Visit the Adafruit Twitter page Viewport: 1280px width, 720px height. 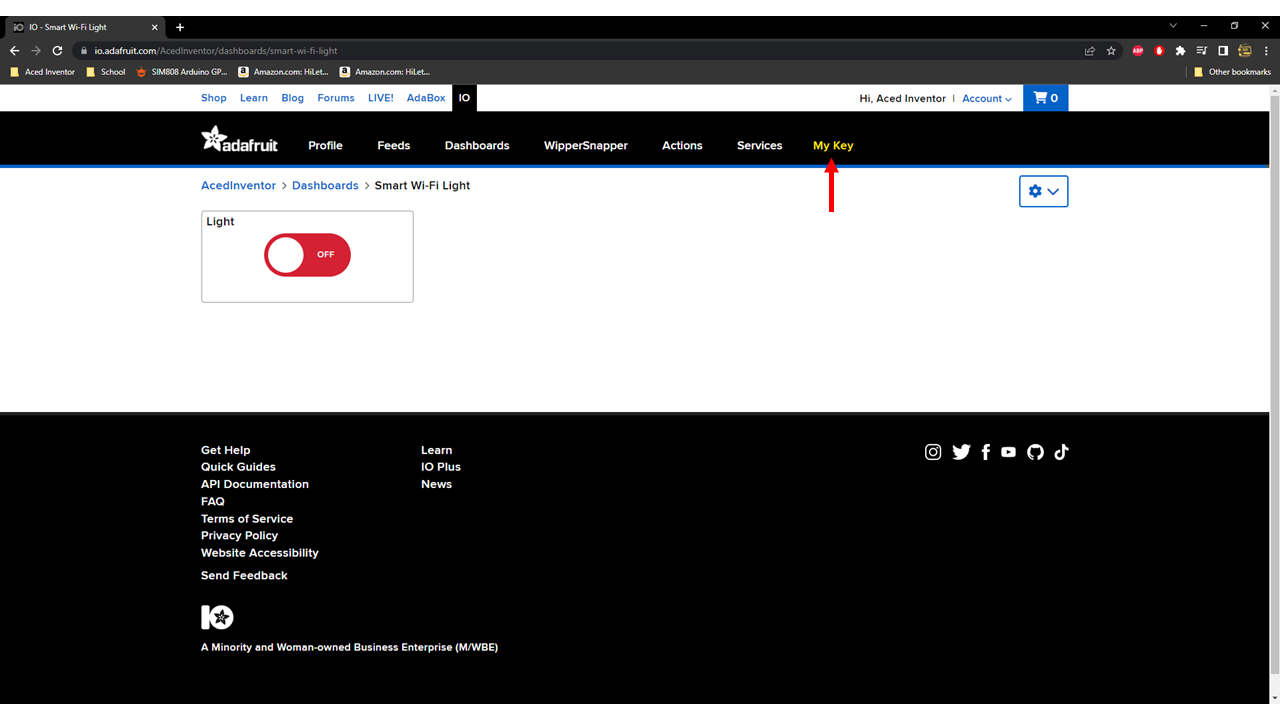[x=961, y=452]
